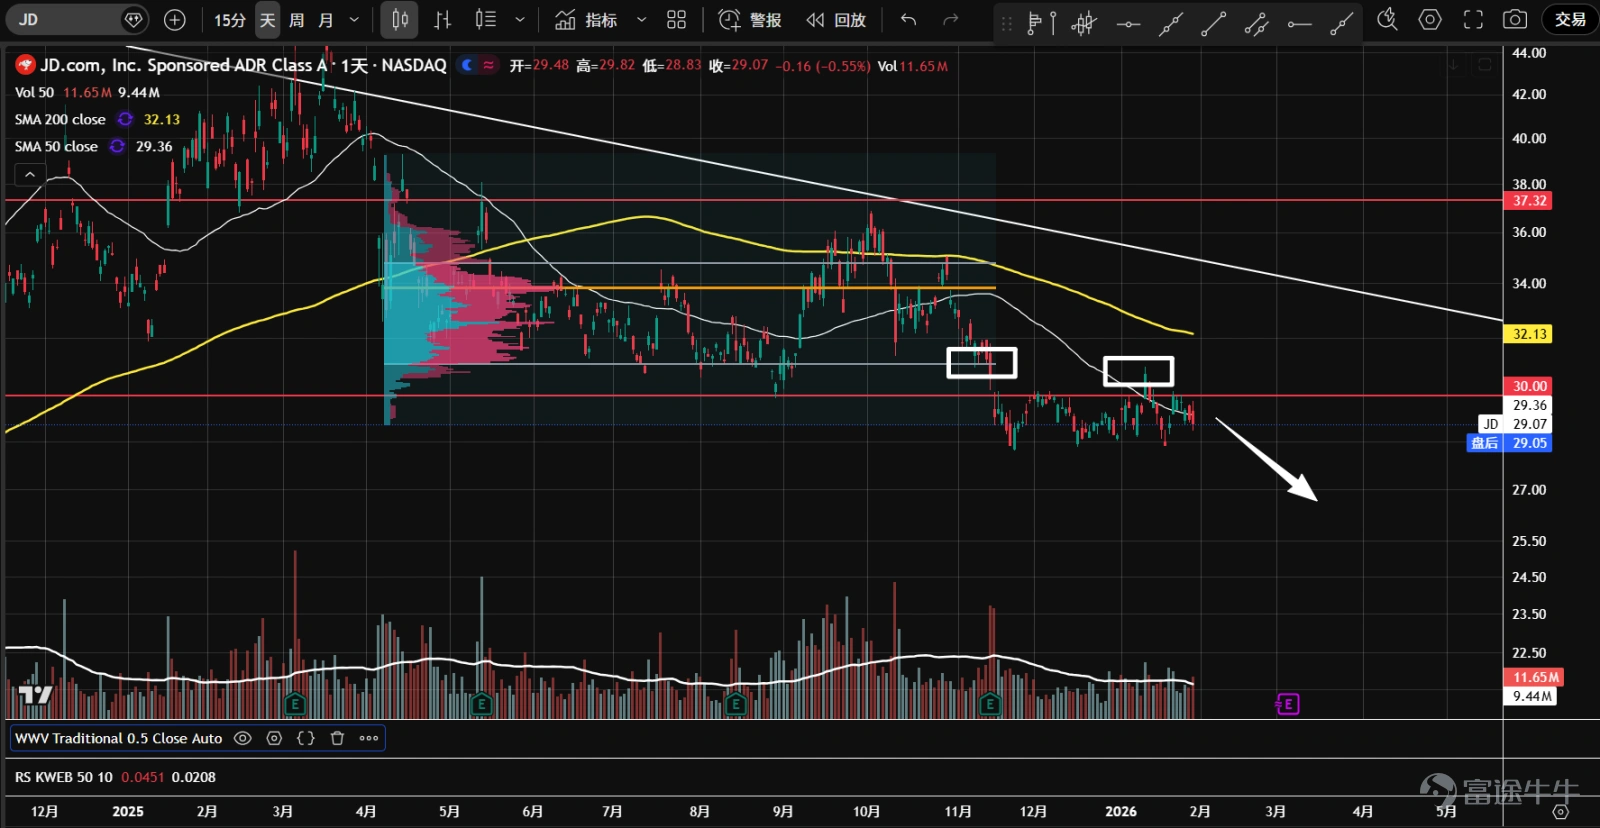This screenshot has width=1600, height=828.
Task: Open chart settings hexagon icon
Action: tap(1430, 20)
